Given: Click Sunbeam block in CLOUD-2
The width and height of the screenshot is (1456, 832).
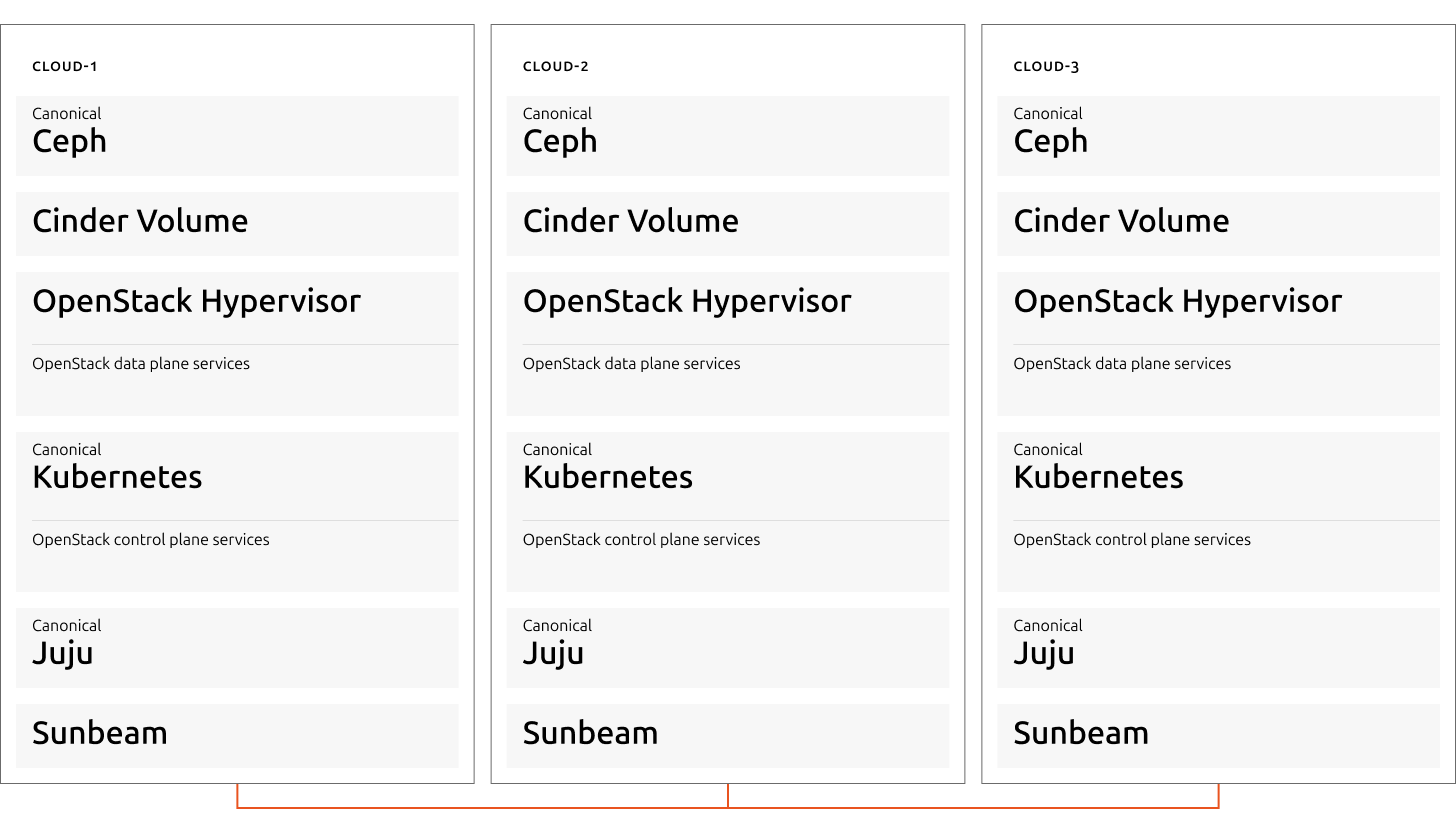Looking at the screenshot, I should 728,736.
